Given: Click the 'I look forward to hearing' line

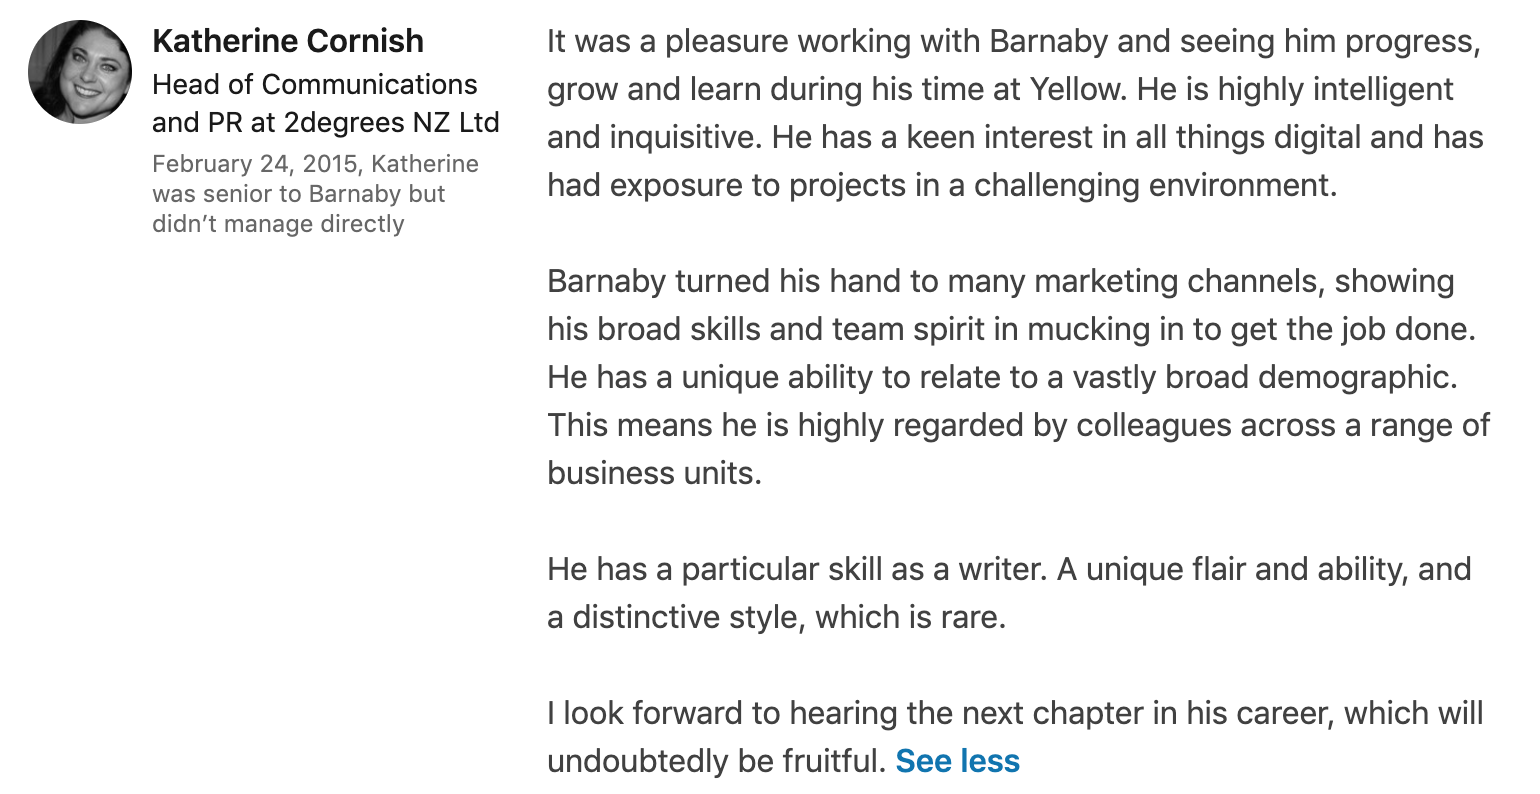Looking at the screenshot, I should (1015, 713).
